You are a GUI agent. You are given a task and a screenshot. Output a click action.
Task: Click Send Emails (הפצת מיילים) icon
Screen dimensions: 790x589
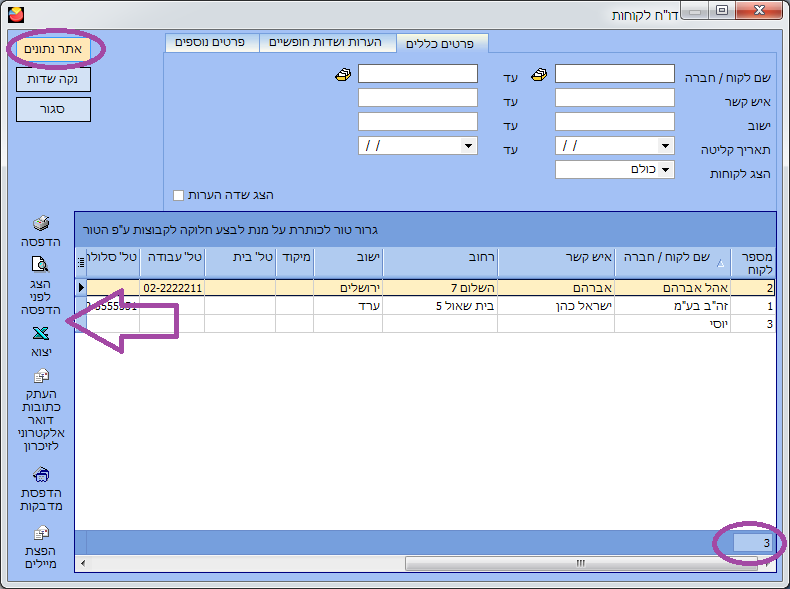pyautogui.click(x=41, y=533)
